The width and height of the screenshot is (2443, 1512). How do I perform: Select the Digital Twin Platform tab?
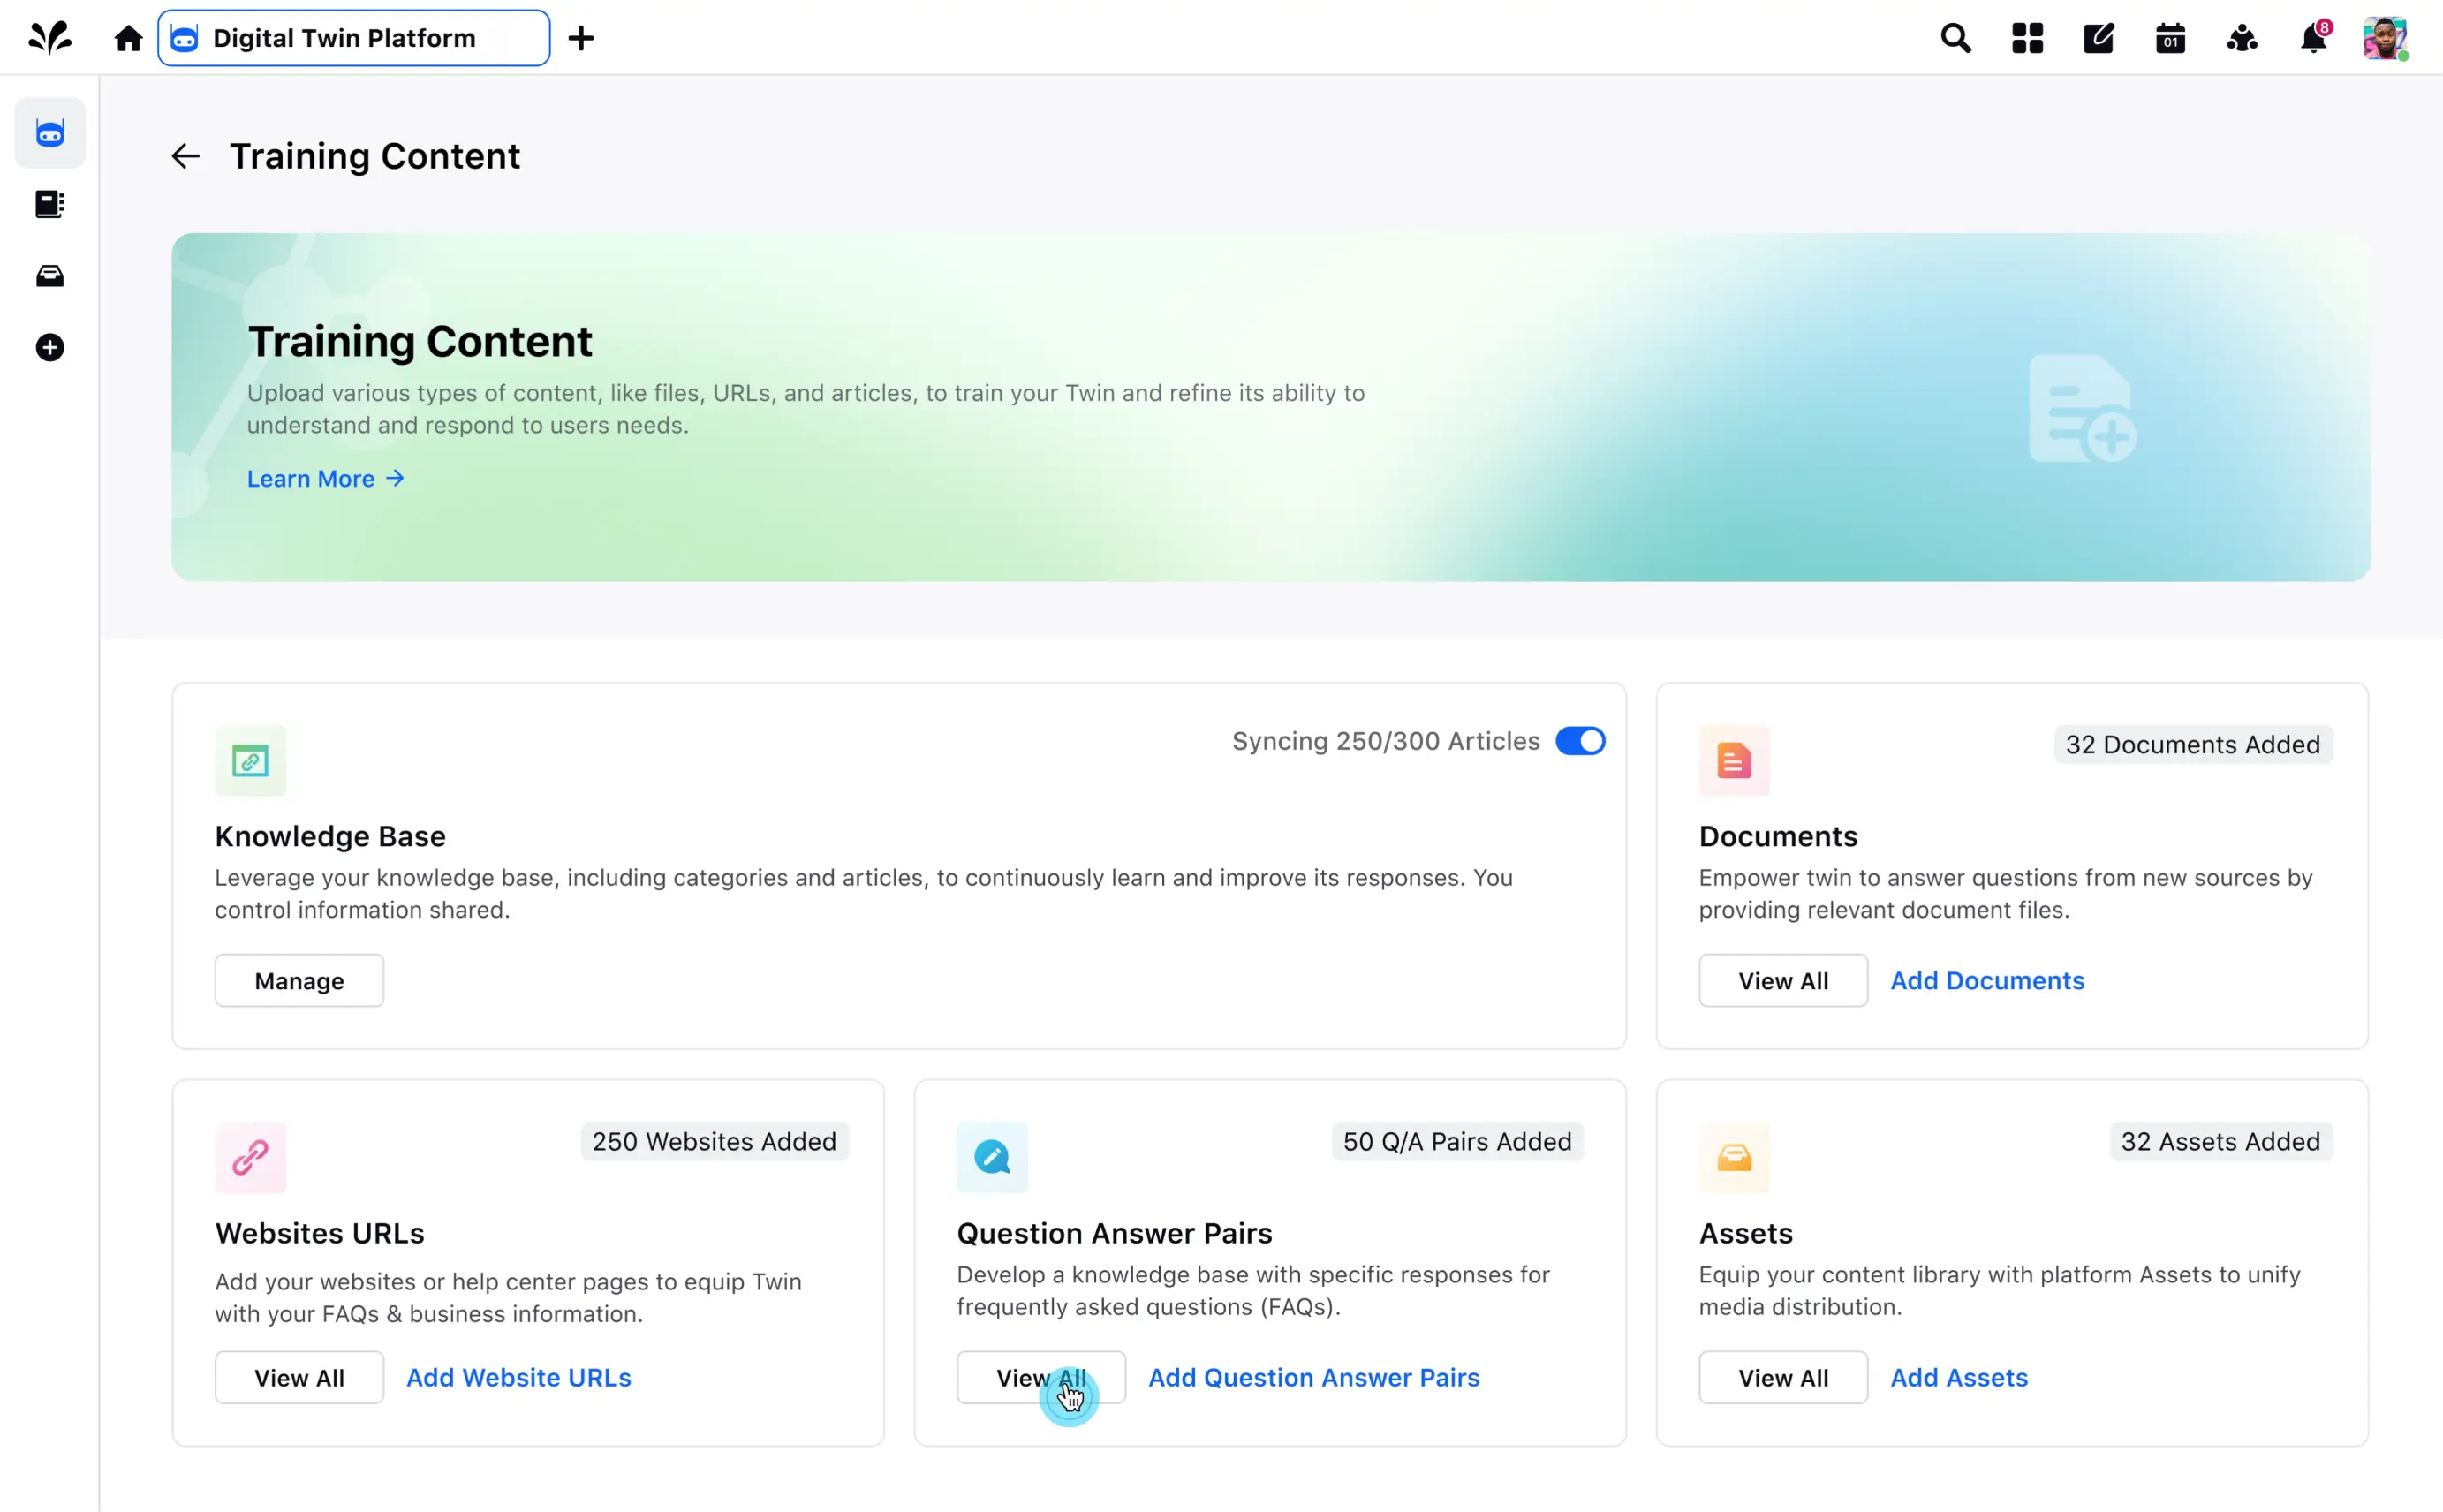tap(354, 38)
